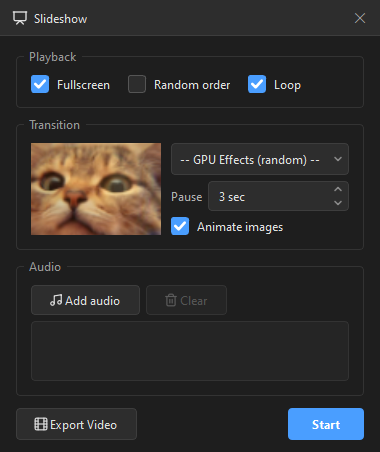Close the Slideshow dialog
This screenshot has height=452, width=380.
coord(360,18)
